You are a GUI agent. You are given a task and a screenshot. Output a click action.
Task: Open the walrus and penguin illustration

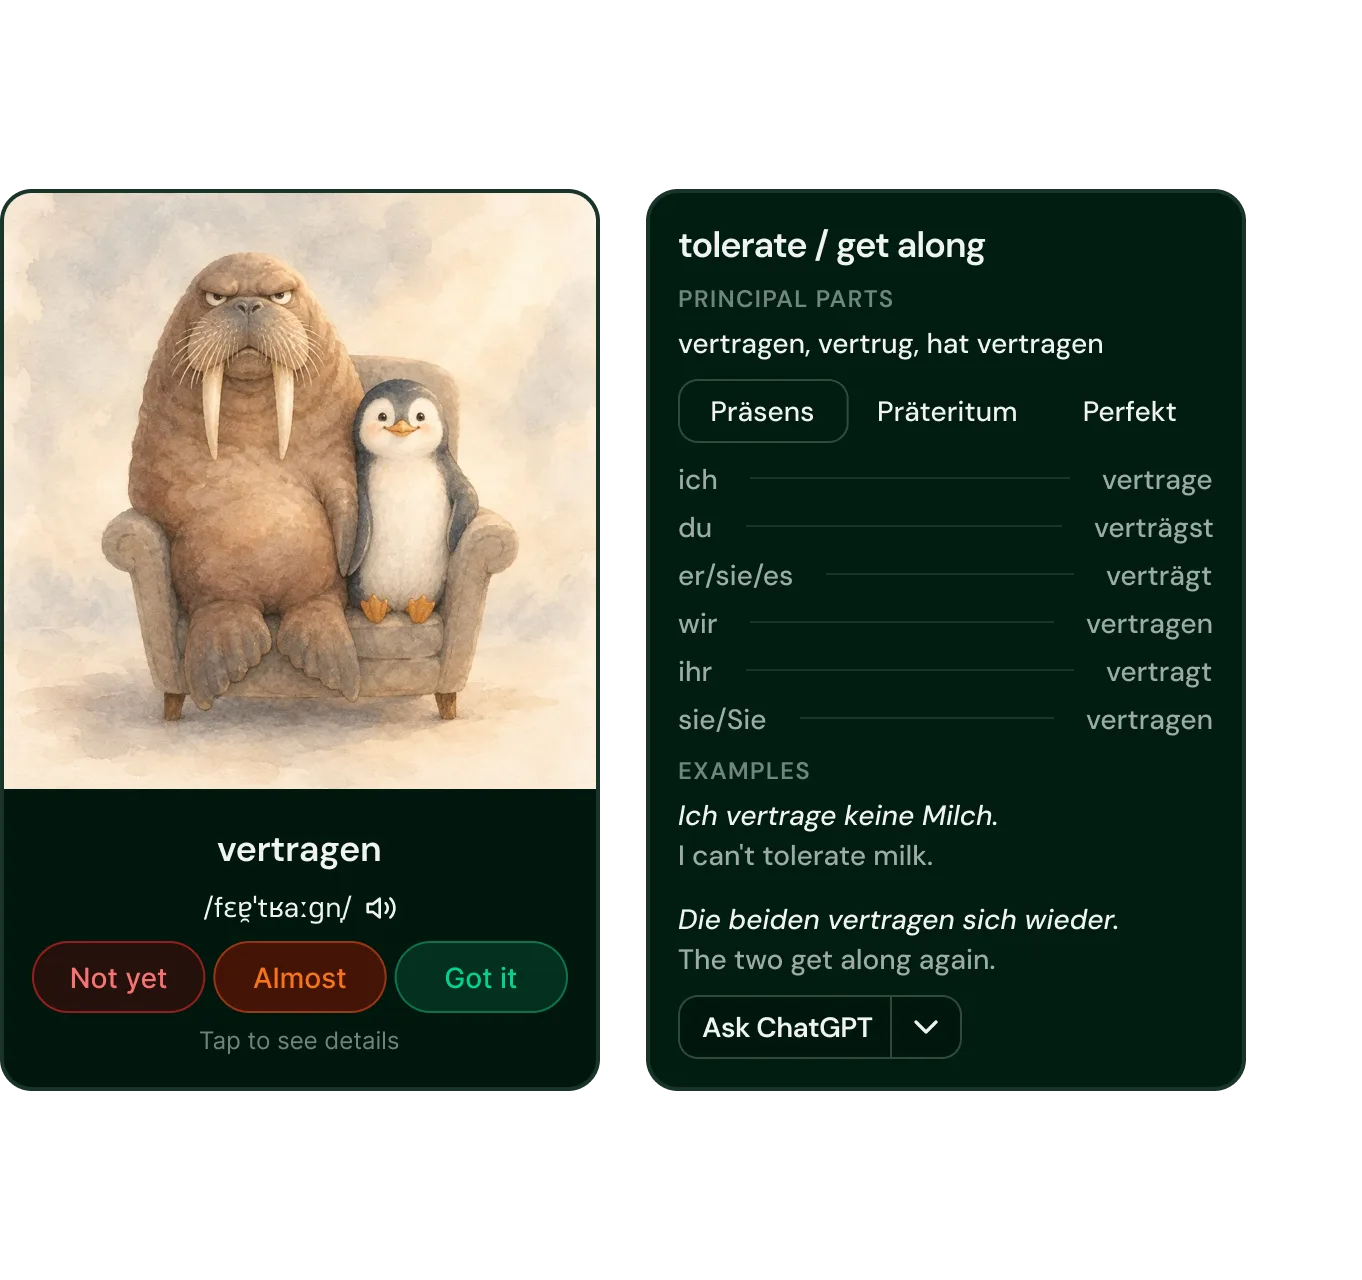click(x=300, y=490)
